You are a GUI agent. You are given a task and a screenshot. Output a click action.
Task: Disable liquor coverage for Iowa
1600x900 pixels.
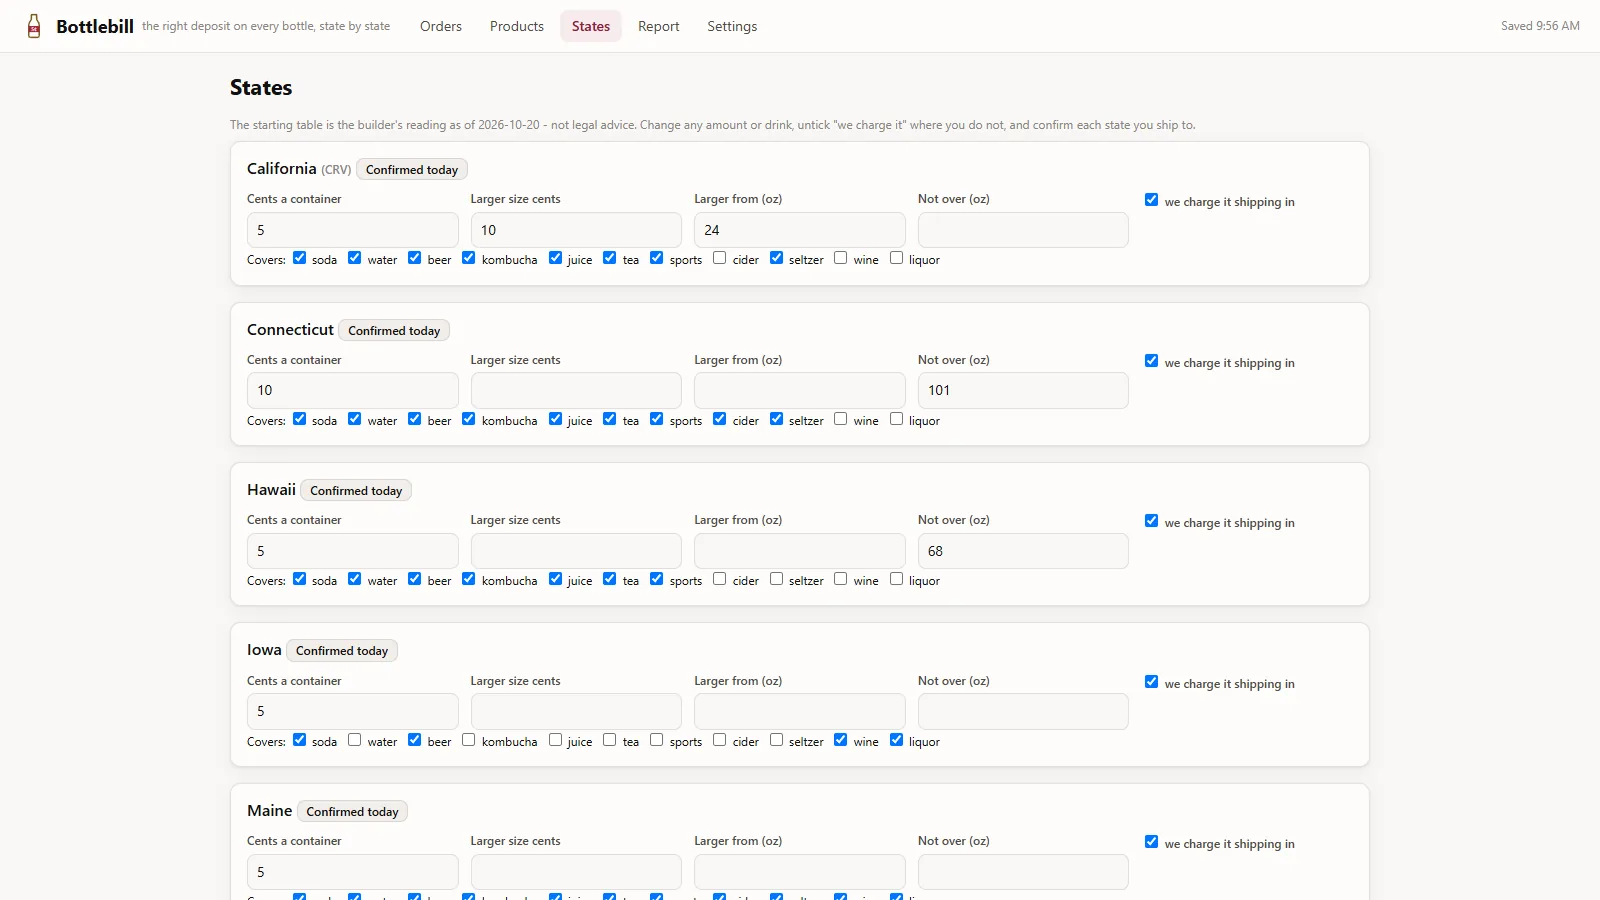(x=896, y=740)
